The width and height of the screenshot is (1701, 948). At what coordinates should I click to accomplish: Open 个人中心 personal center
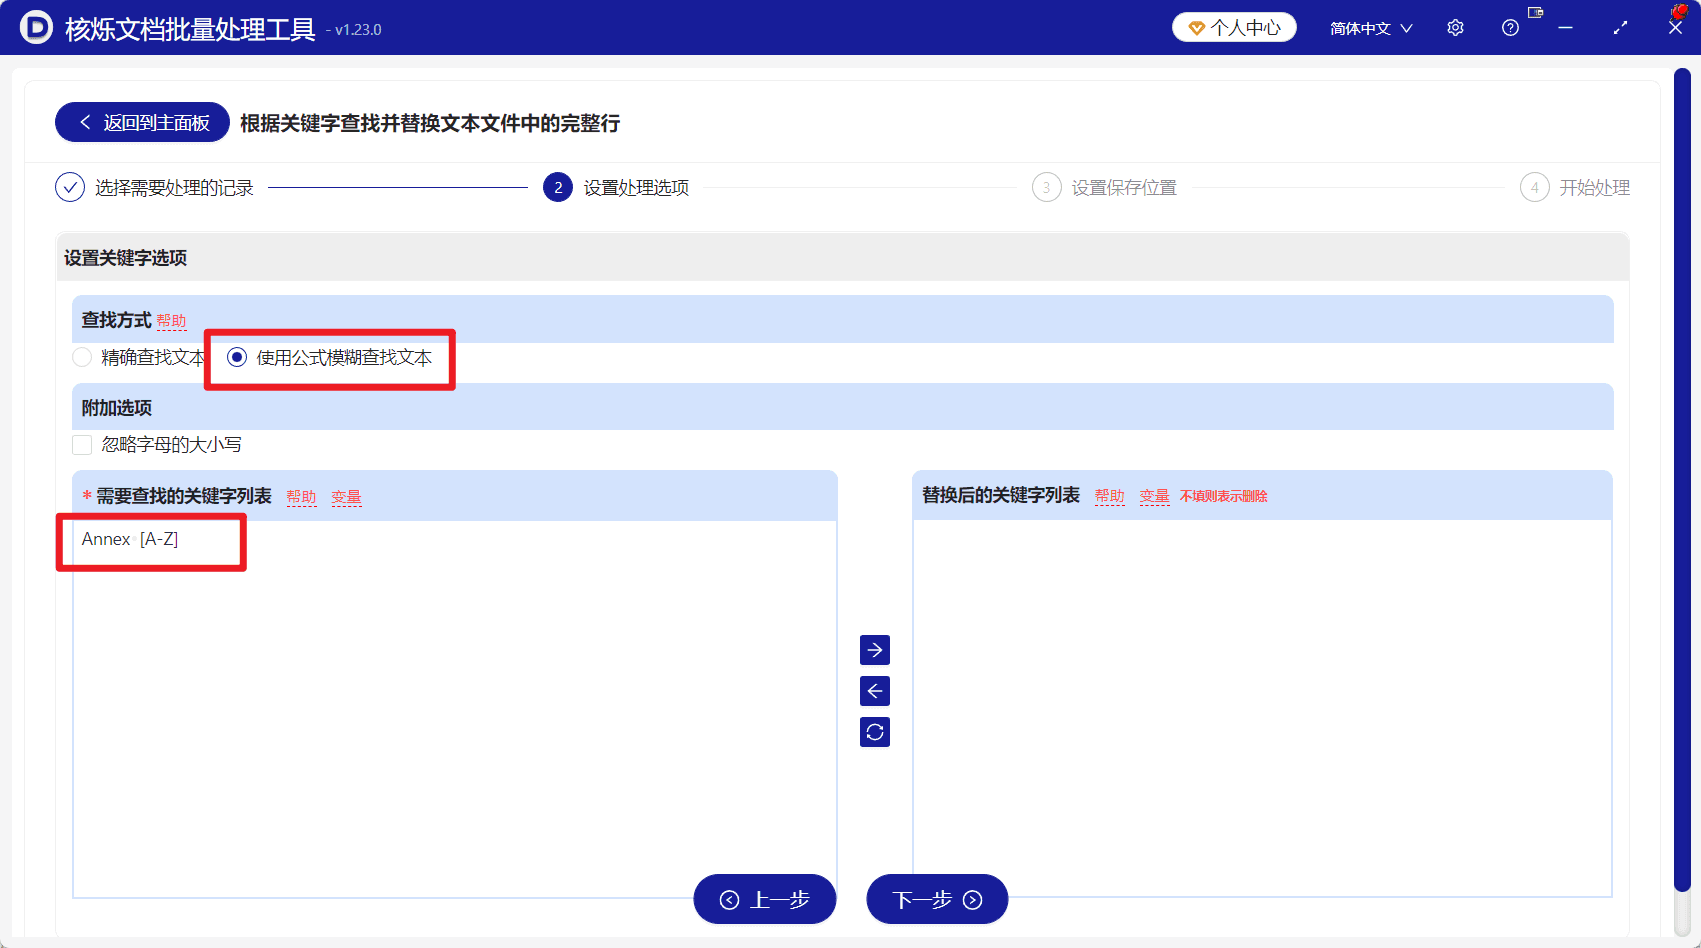coord(1234,28)
